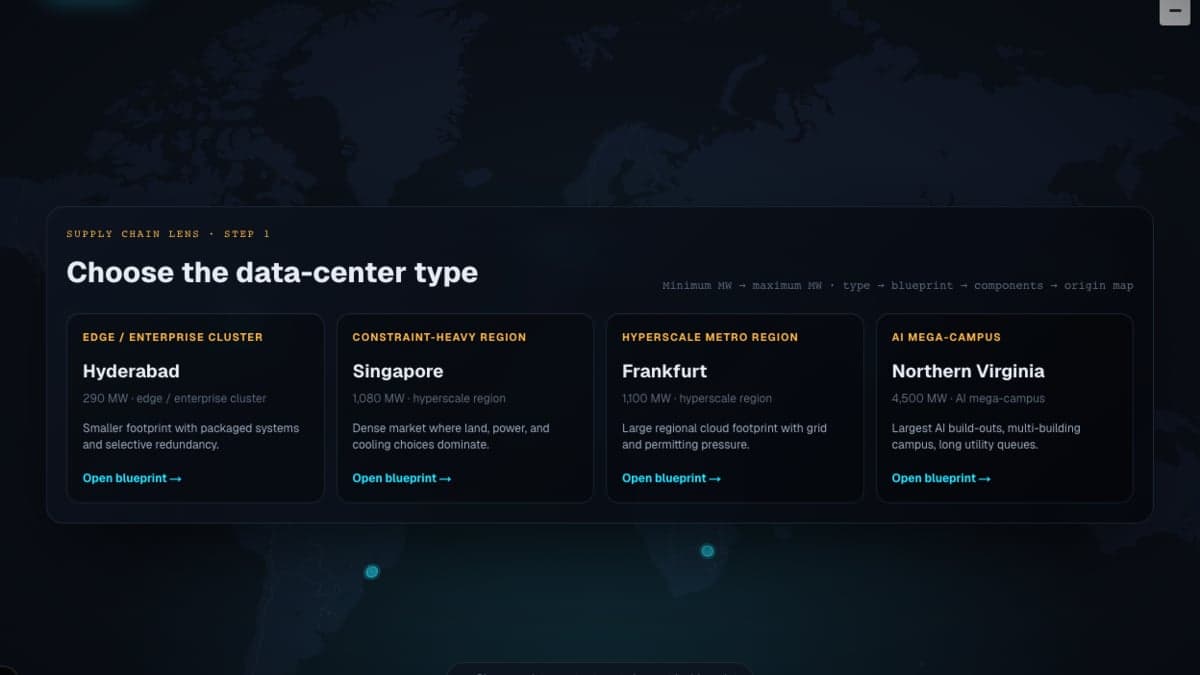Click the minimize panel button at top right
Screen dimensions: 1200x675
coord(1174,11)
